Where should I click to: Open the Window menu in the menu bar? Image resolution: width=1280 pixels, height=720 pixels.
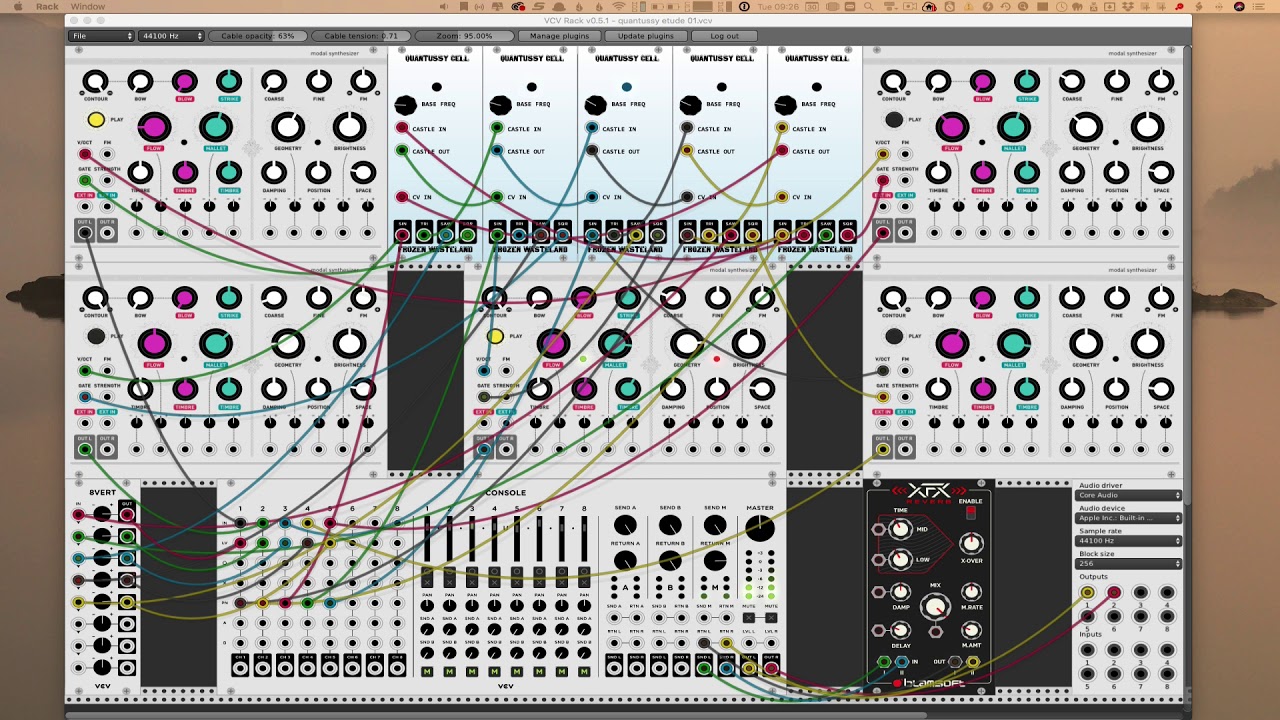pos(88,7)
